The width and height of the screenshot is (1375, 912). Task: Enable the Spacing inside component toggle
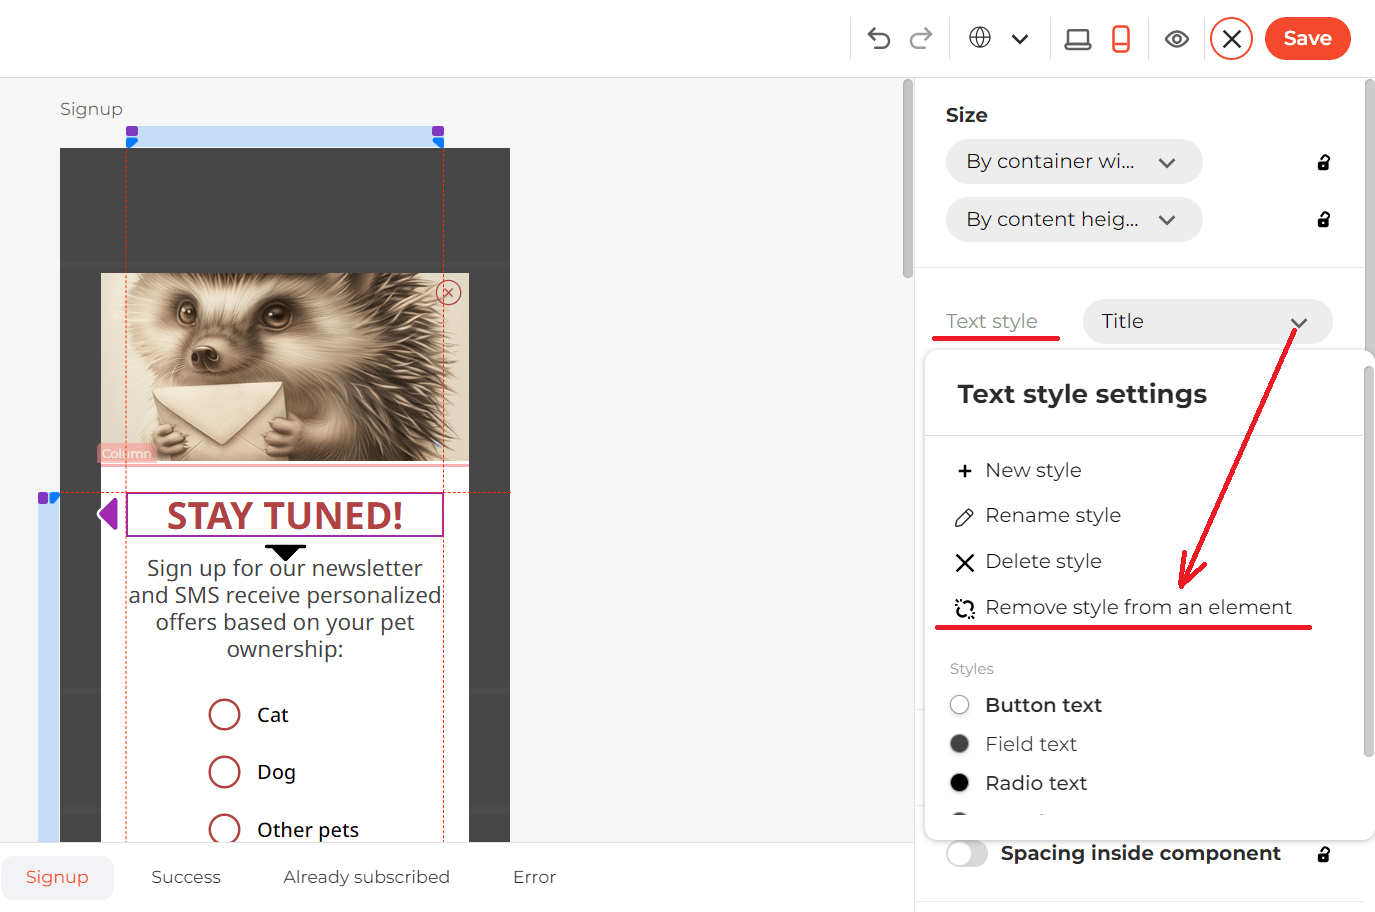(967, 853)
